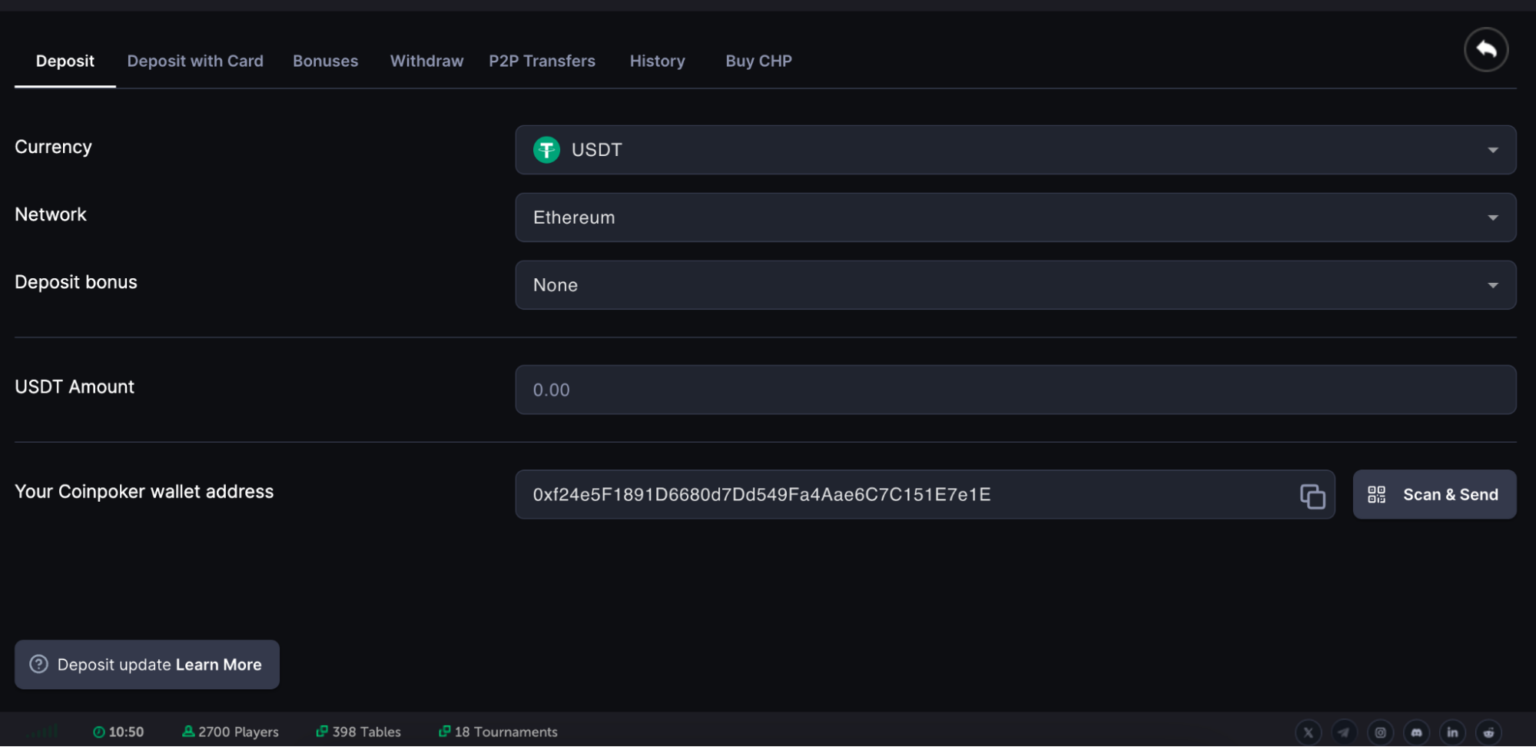Click the USDT Amount input field
The image size is (1536, 747).
(1015, 390)
